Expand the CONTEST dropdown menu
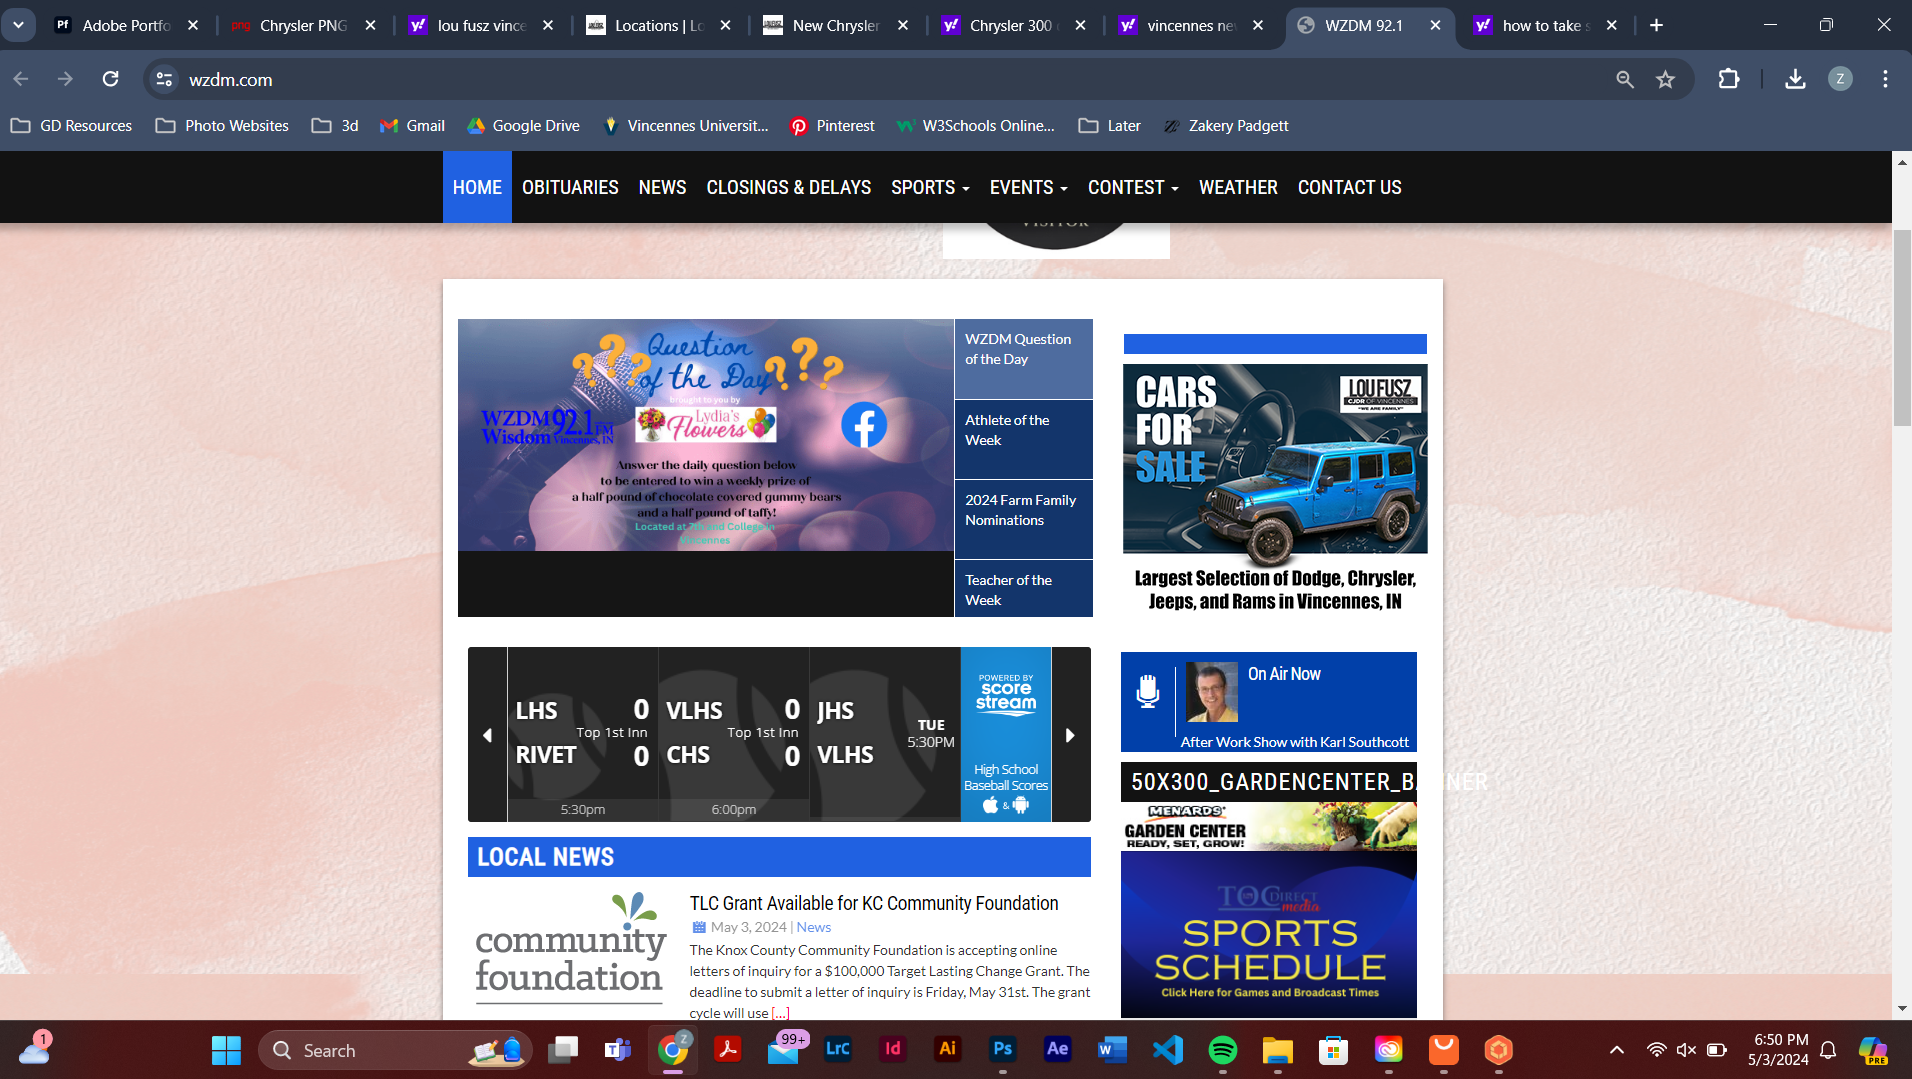 pos(1133,187)
